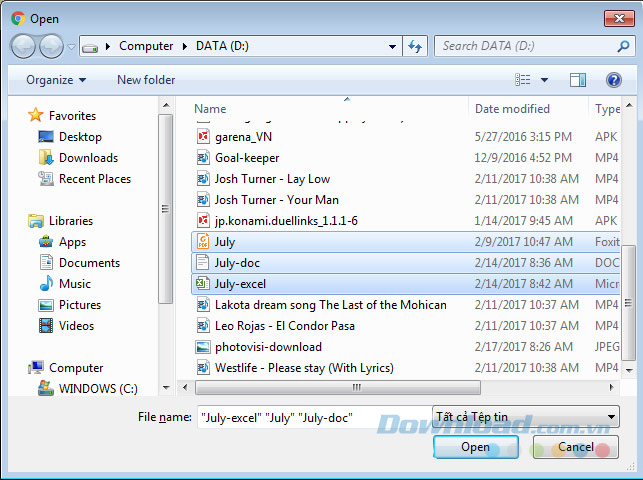The height and width of the screenshot is (480, 643).
Task: Click the 5/27/2016 3:15 PM date cell
Action: pos(523,136)
